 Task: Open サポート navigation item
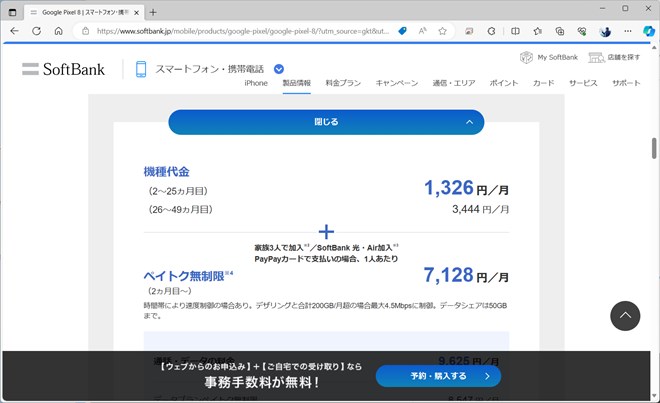tap(626, 83)
